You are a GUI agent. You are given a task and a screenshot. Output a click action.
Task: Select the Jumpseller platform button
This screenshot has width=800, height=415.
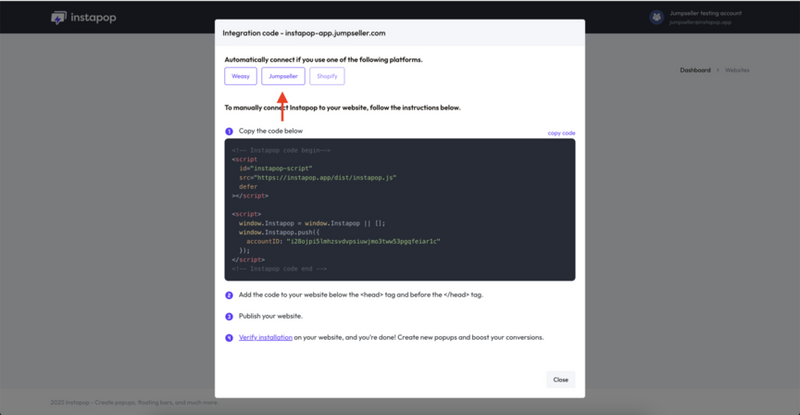(283, 76)
